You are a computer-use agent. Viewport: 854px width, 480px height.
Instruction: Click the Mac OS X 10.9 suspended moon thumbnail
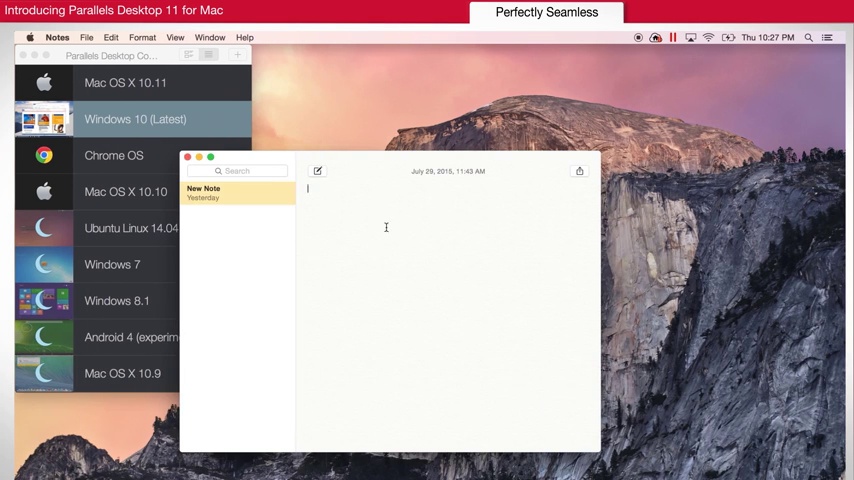pyautogui.click(x=44, y=373)
